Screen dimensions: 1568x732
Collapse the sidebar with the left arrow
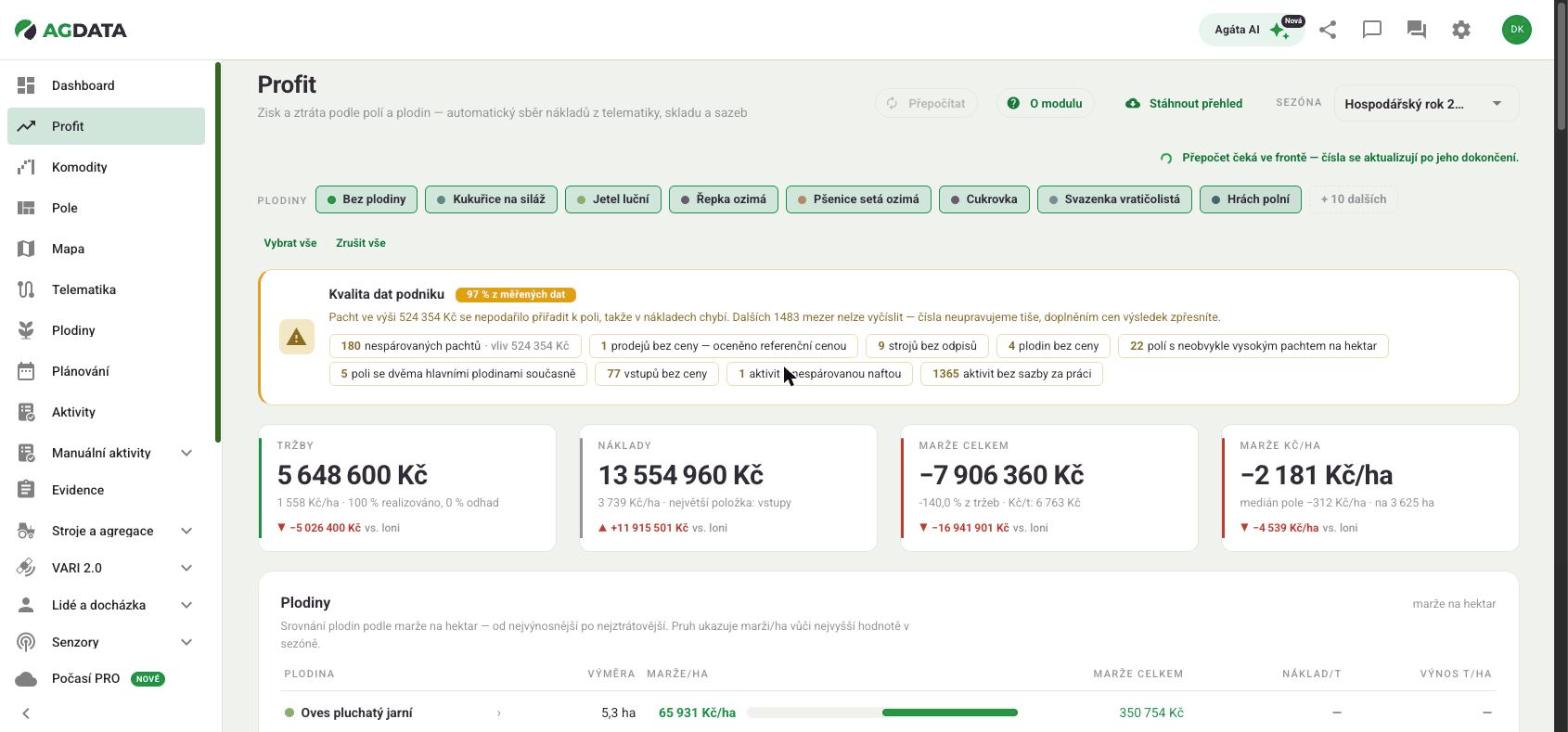(26, 713)
